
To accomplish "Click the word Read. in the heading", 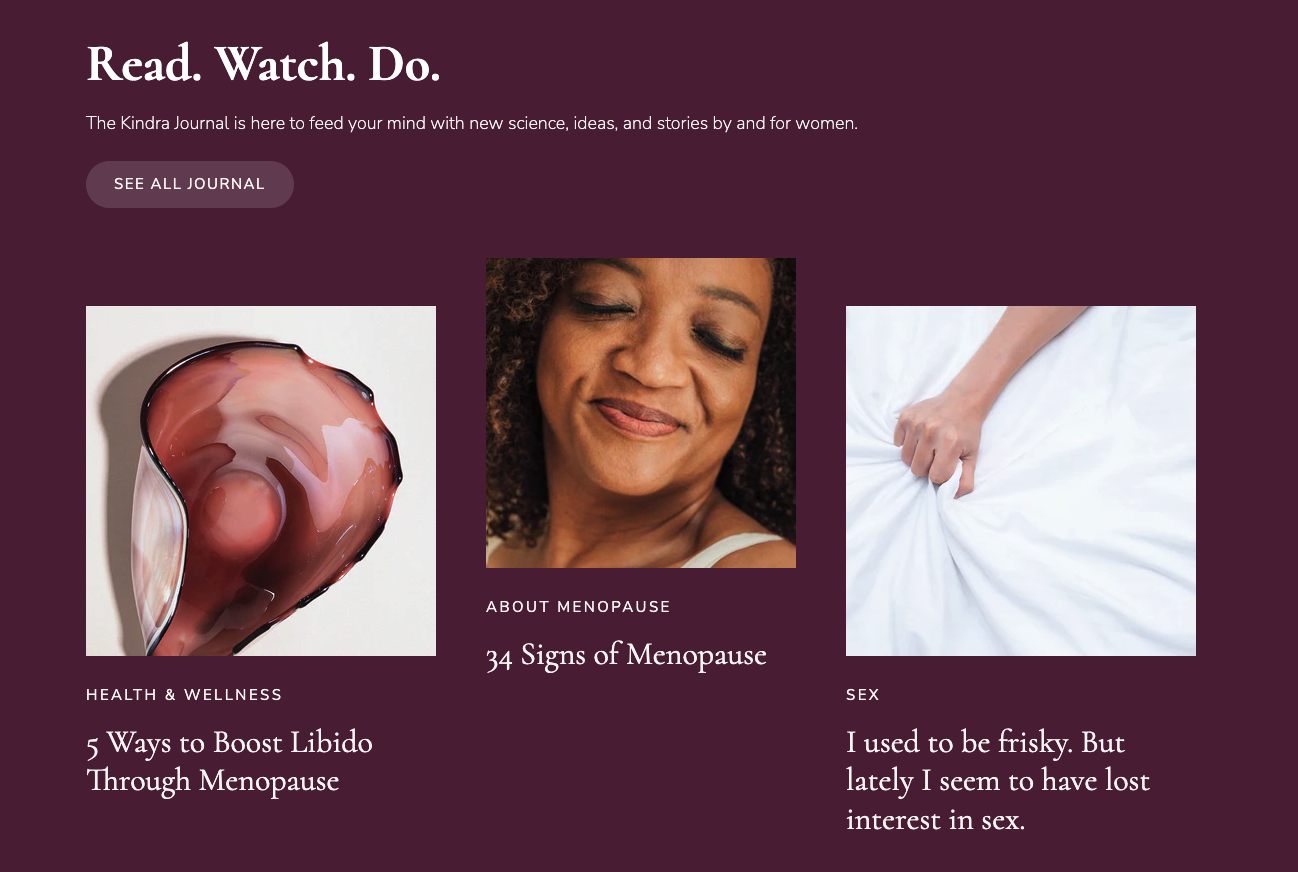I will (144, 66).
